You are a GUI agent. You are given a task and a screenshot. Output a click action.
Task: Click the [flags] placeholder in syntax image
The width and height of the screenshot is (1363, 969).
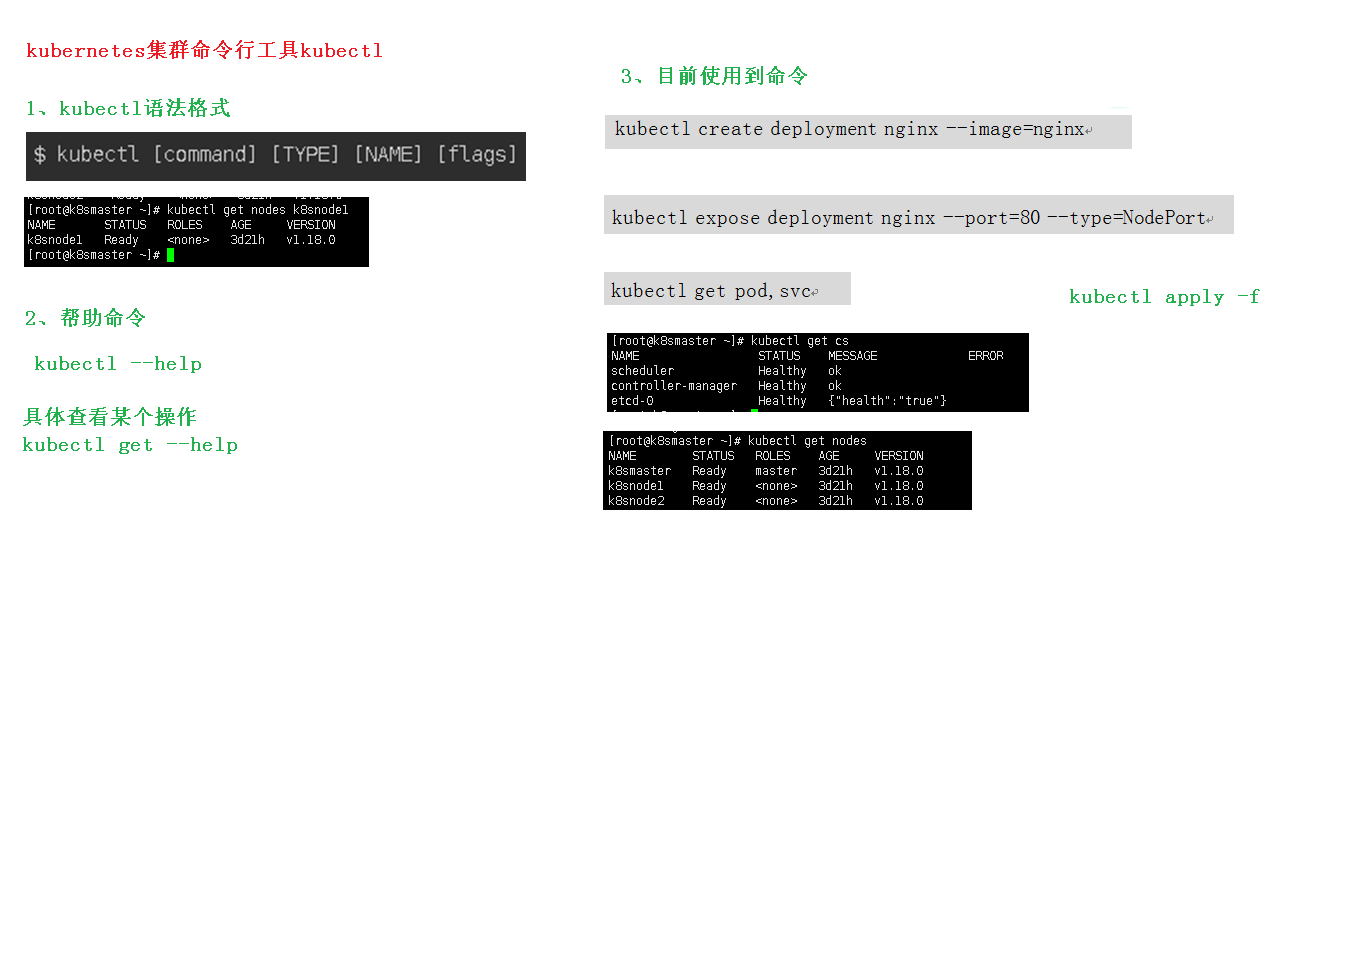477,155
